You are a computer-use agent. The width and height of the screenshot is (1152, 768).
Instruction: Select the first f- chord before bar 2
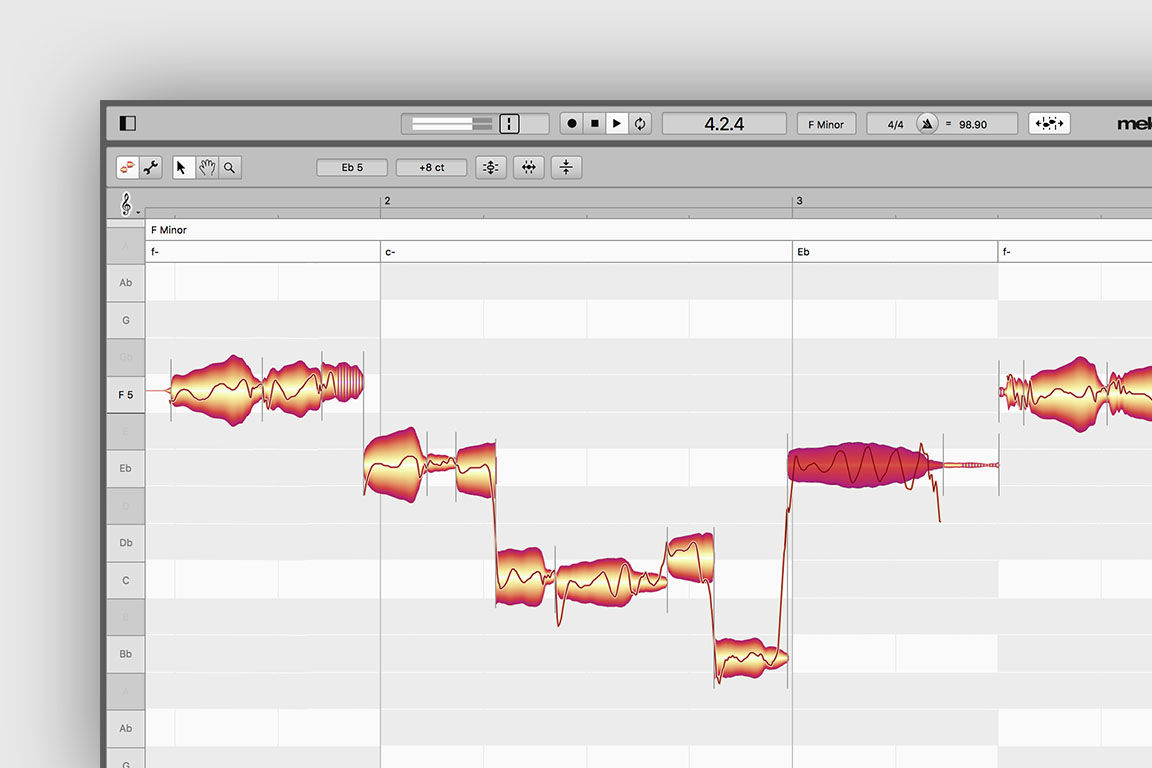click(263, 252)
